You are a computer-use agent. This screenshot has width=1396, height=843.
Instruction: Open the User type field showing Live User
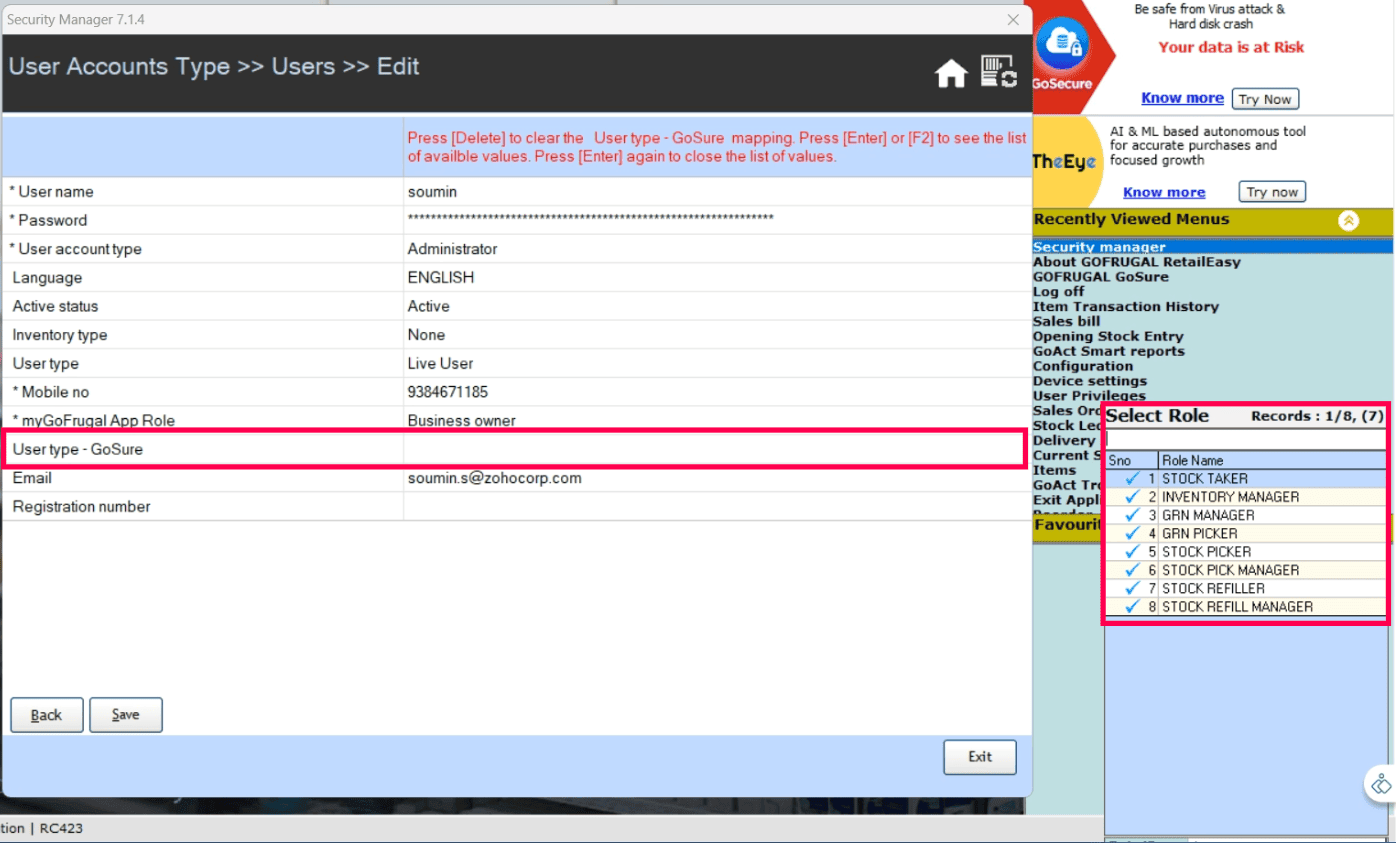716,363
